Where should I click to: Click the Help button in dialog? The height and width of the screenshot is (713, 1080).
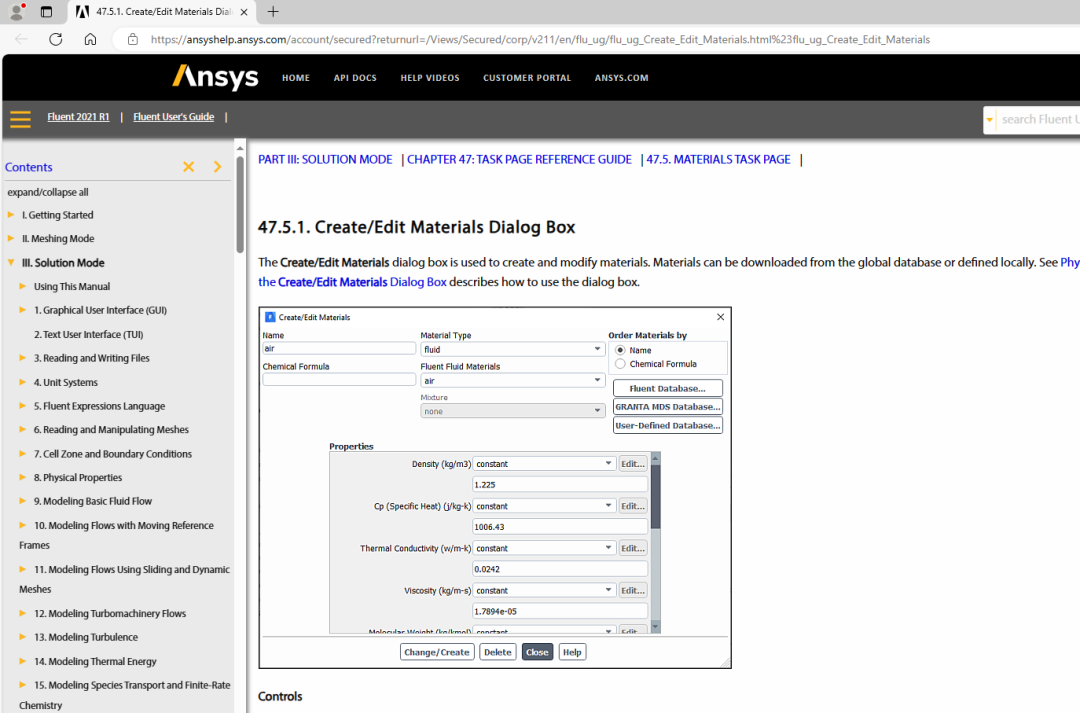[572, 652]
